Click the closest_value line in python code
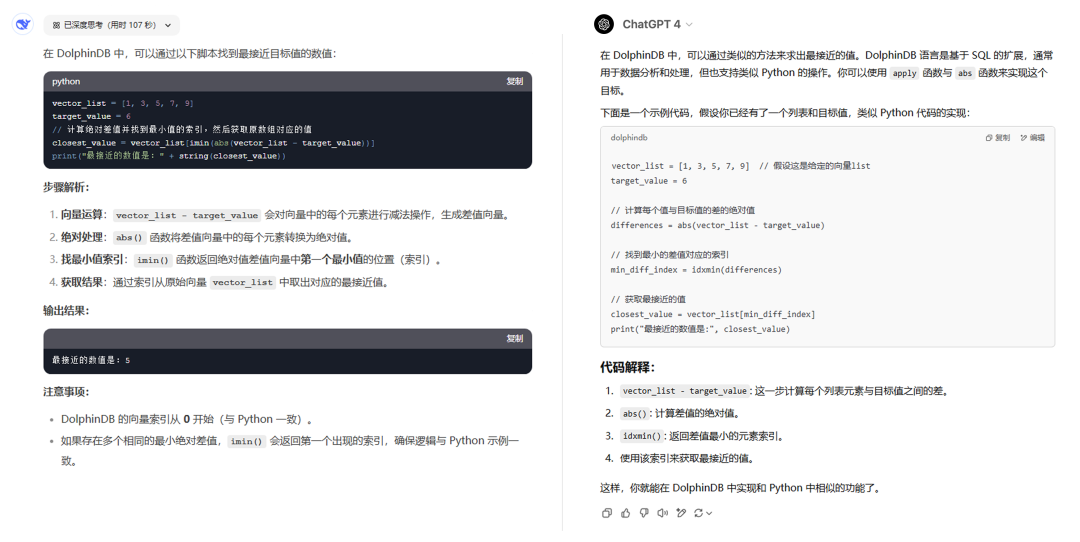The image size is (1080, 542). pyautogui.click(x=214, y=143)
